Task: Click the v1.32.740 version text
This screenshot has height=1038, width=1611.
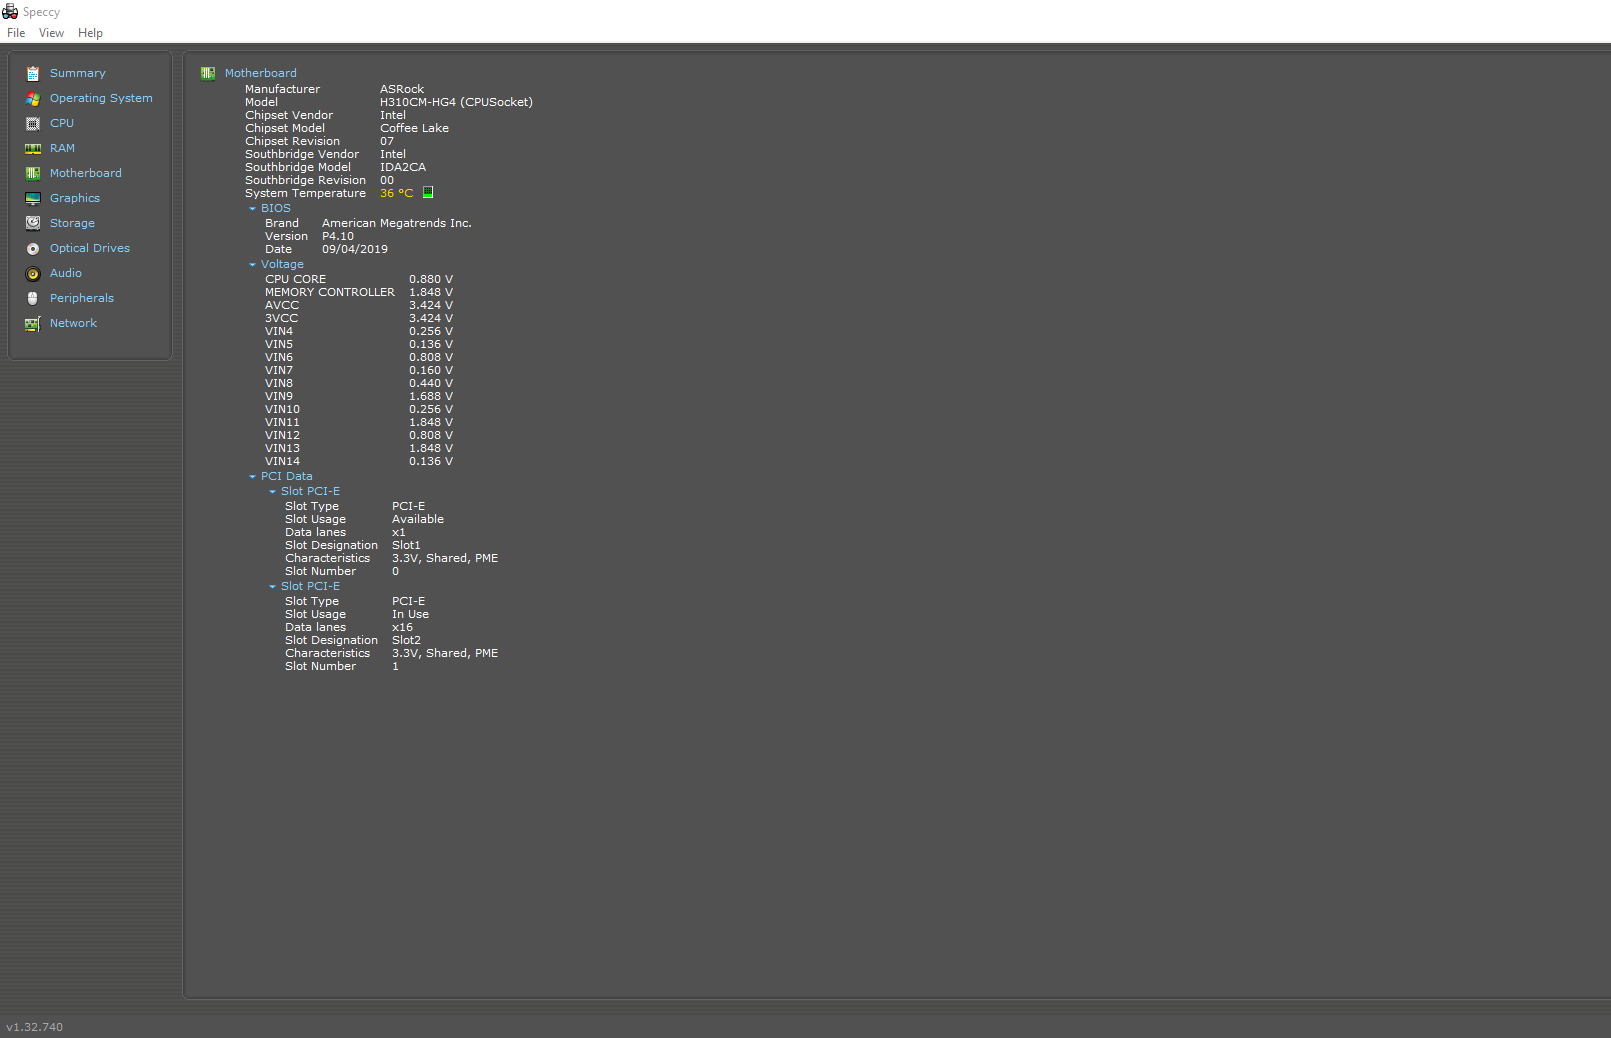Action: click(34, 1027)
